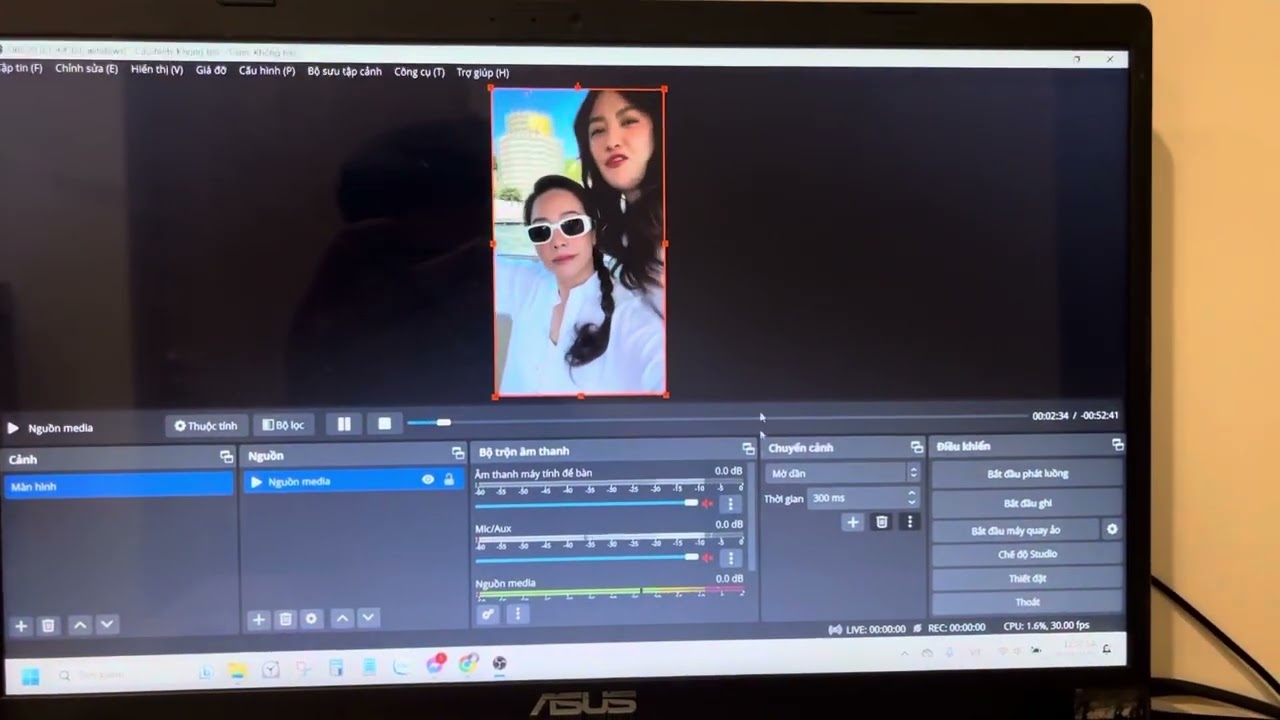Viewport: 1280px width, 720px height.
Task: Open the Mờ dần transition dropdown
Action: [x=843, y=473]
